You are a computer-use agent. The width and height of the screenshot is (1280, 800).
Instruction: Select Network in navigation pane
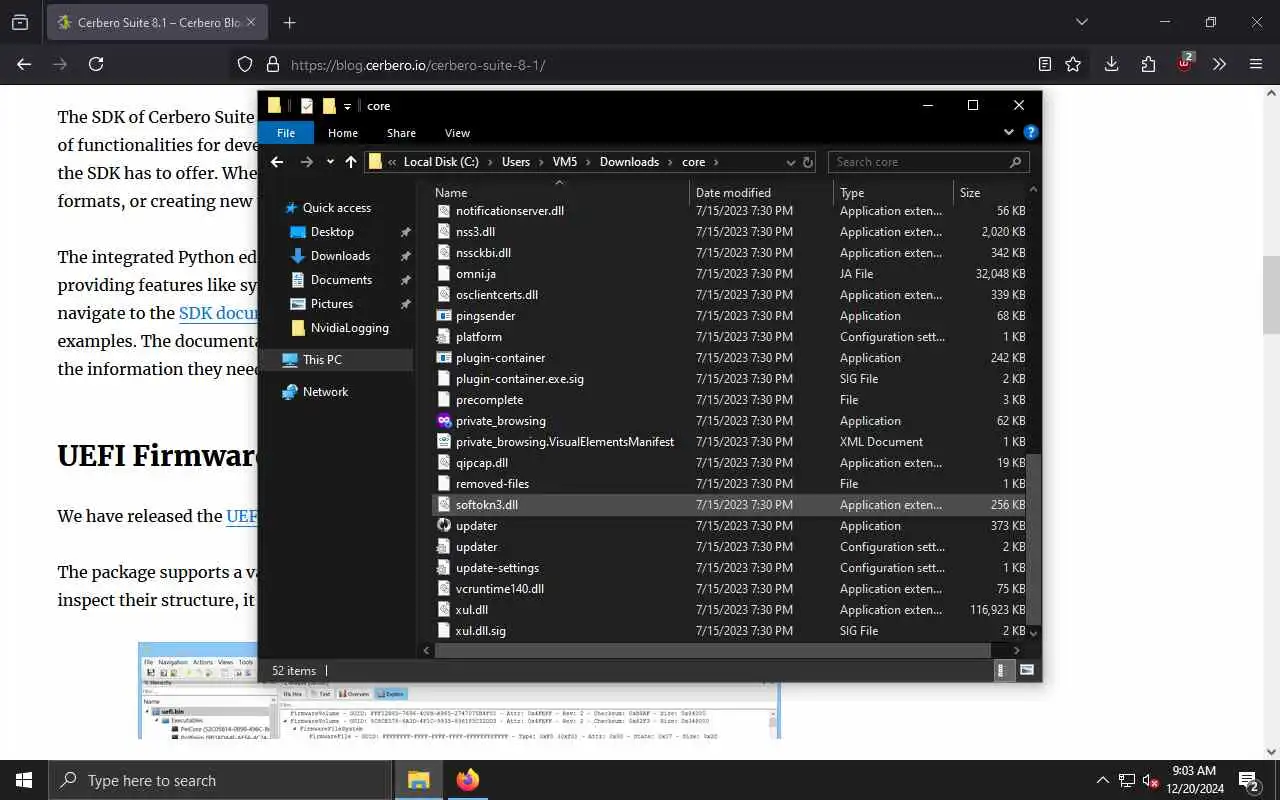325,392
